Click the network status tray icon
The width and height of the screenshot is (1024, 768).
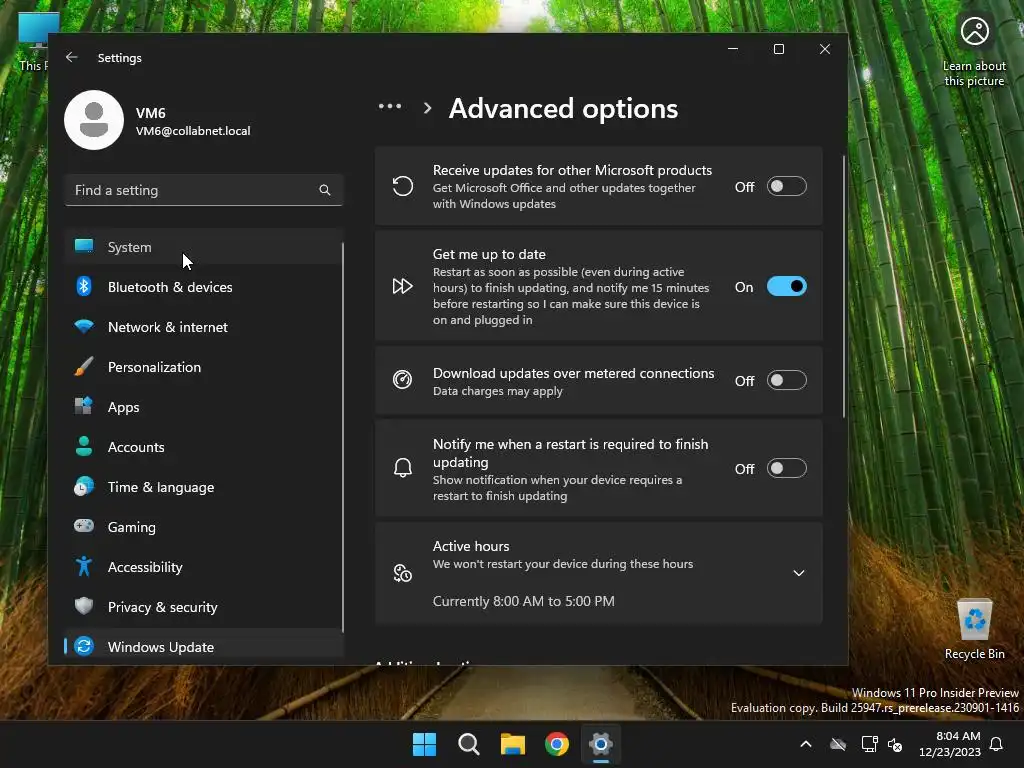pyautogui.click(x=869, y=744)
